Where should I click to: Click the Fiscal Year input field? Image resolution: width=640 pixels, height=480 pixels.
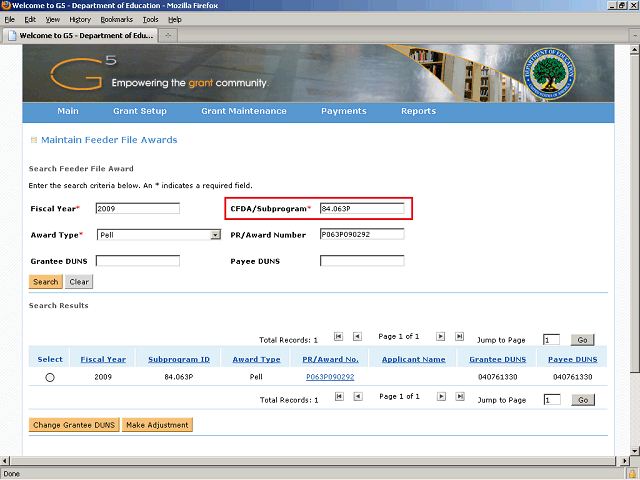tap(138, 209)
